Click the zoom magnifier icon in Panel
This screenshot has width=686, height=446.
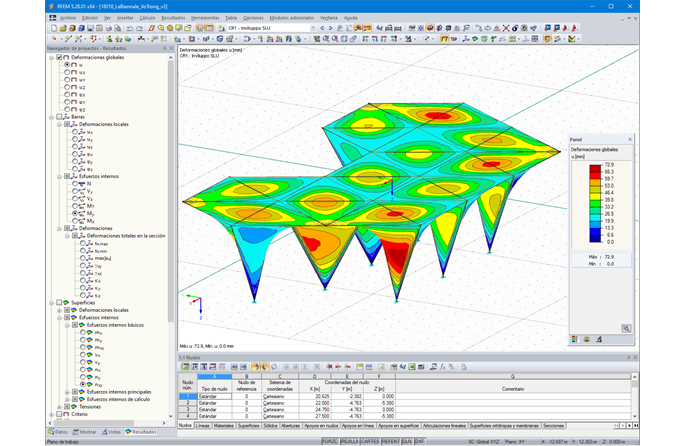click(x=626, y=328)
